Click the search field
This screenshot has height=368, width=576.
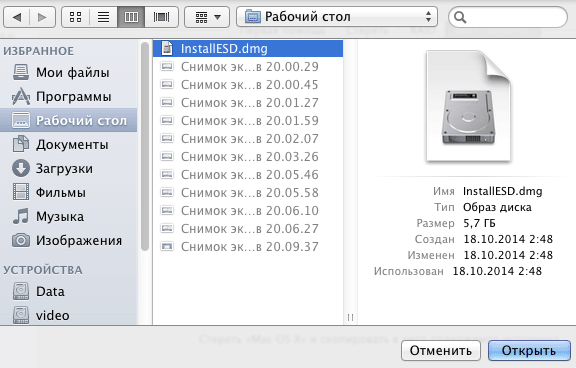508,17
